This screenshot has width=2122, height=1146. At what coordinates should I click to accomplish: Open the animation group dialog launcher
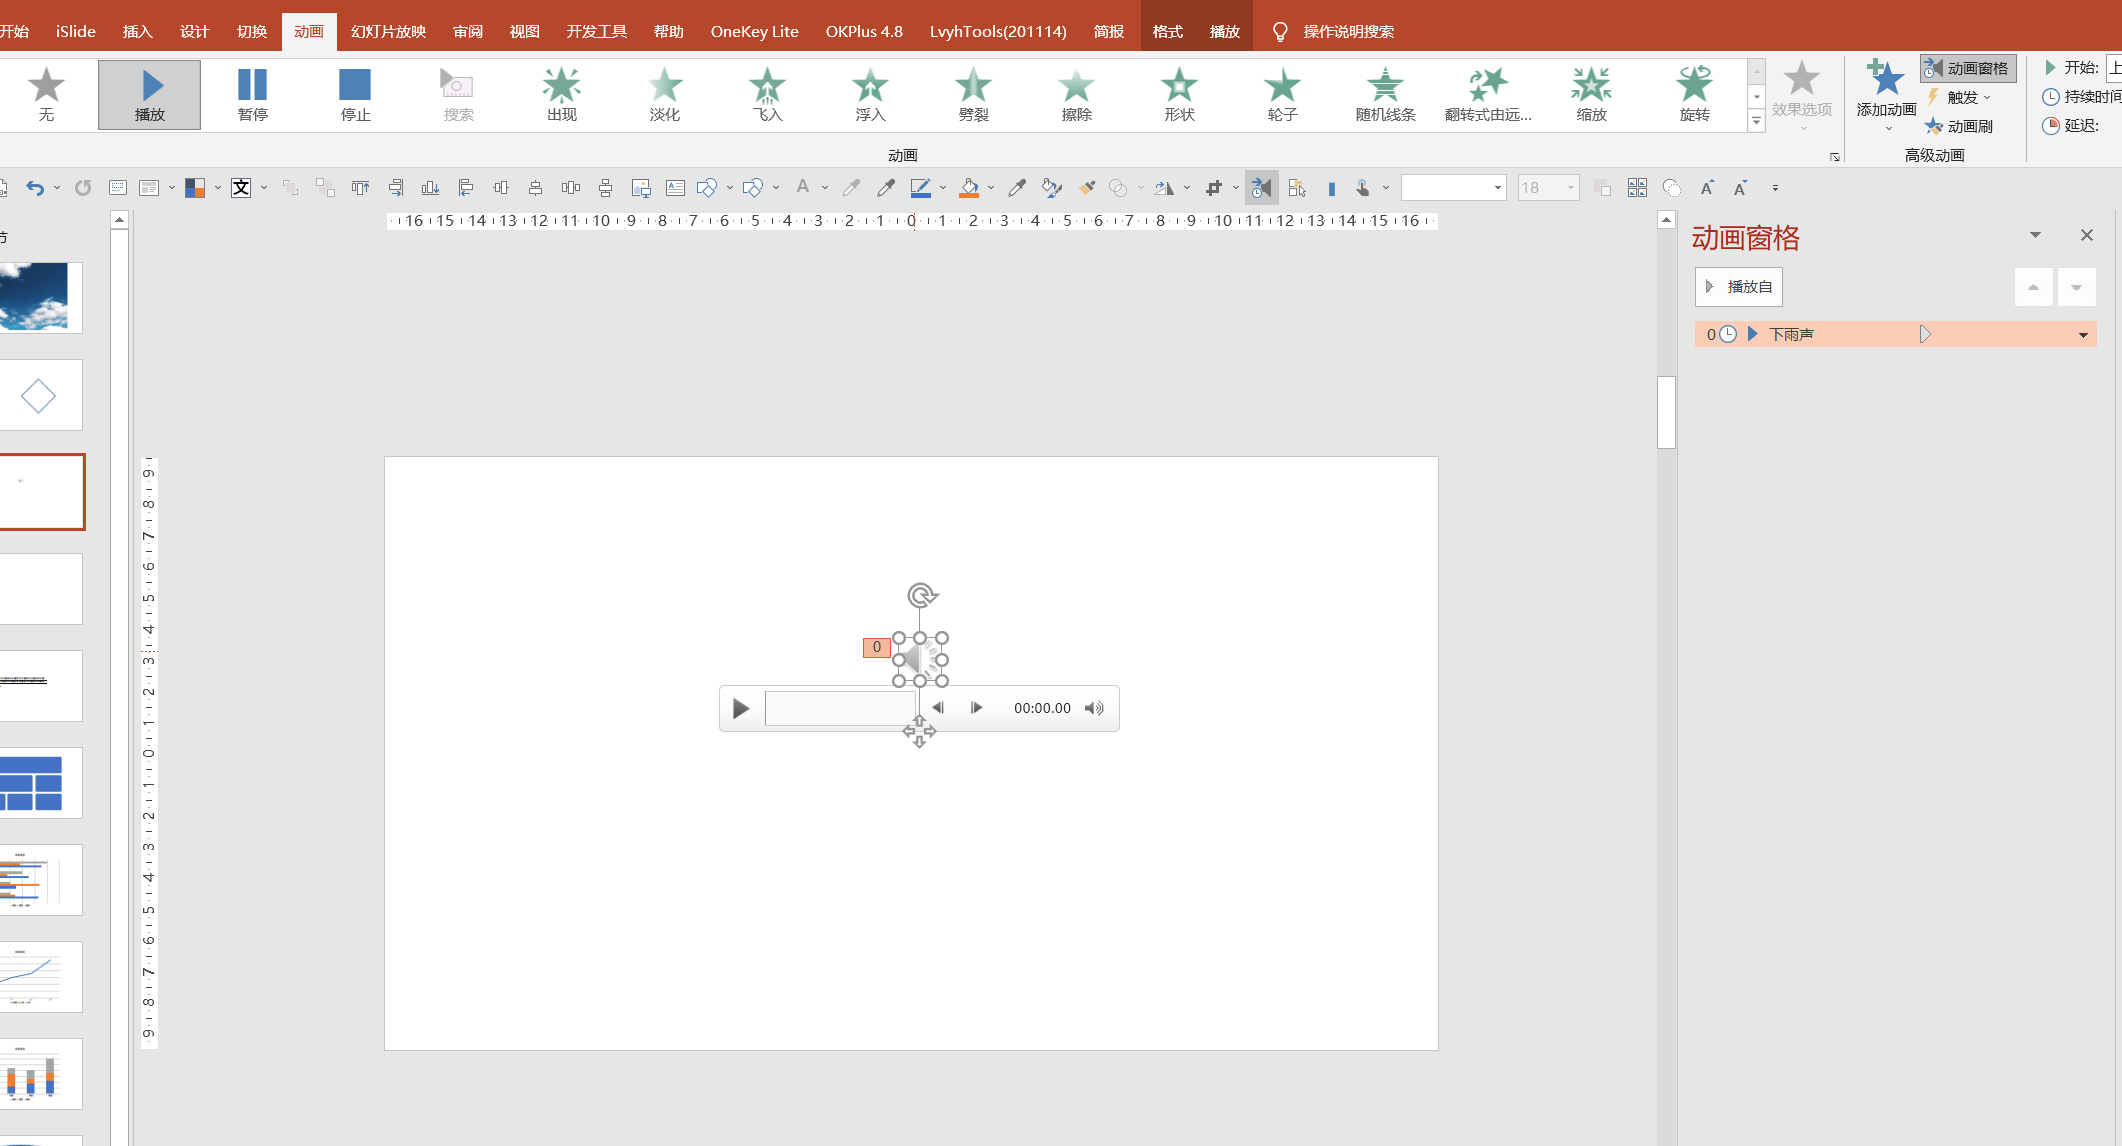1835,157
